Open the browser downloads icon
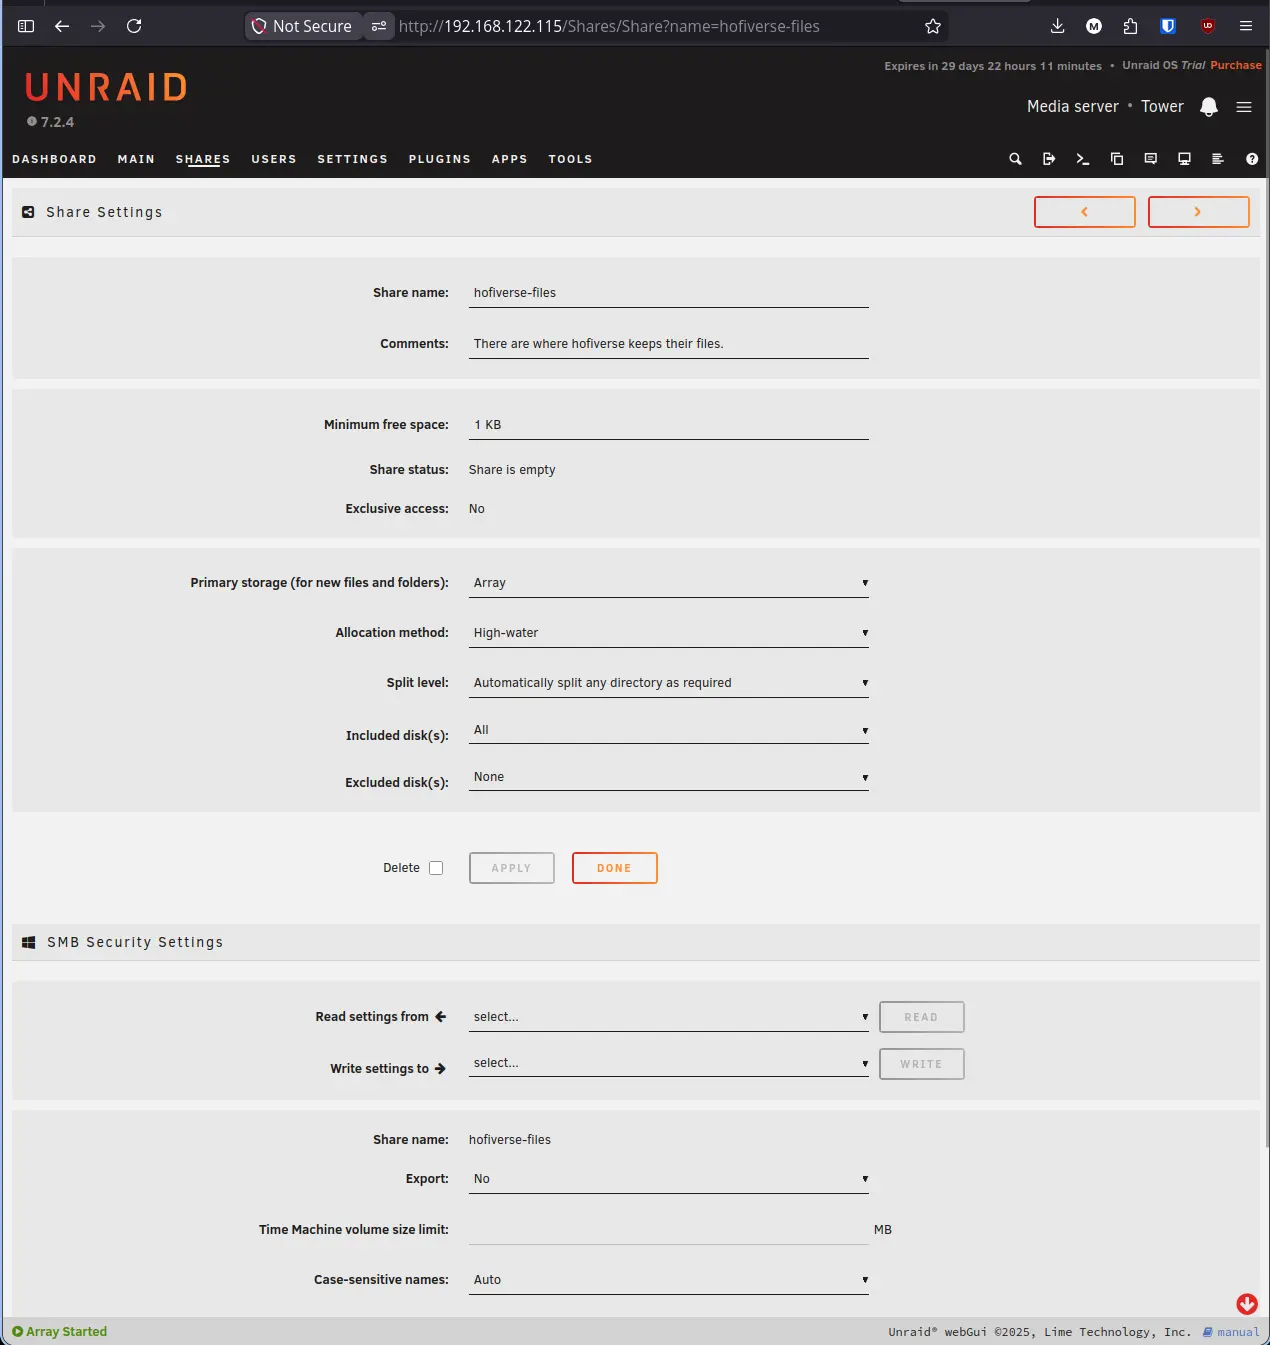1270x1345 pixels. point(1057,26)
